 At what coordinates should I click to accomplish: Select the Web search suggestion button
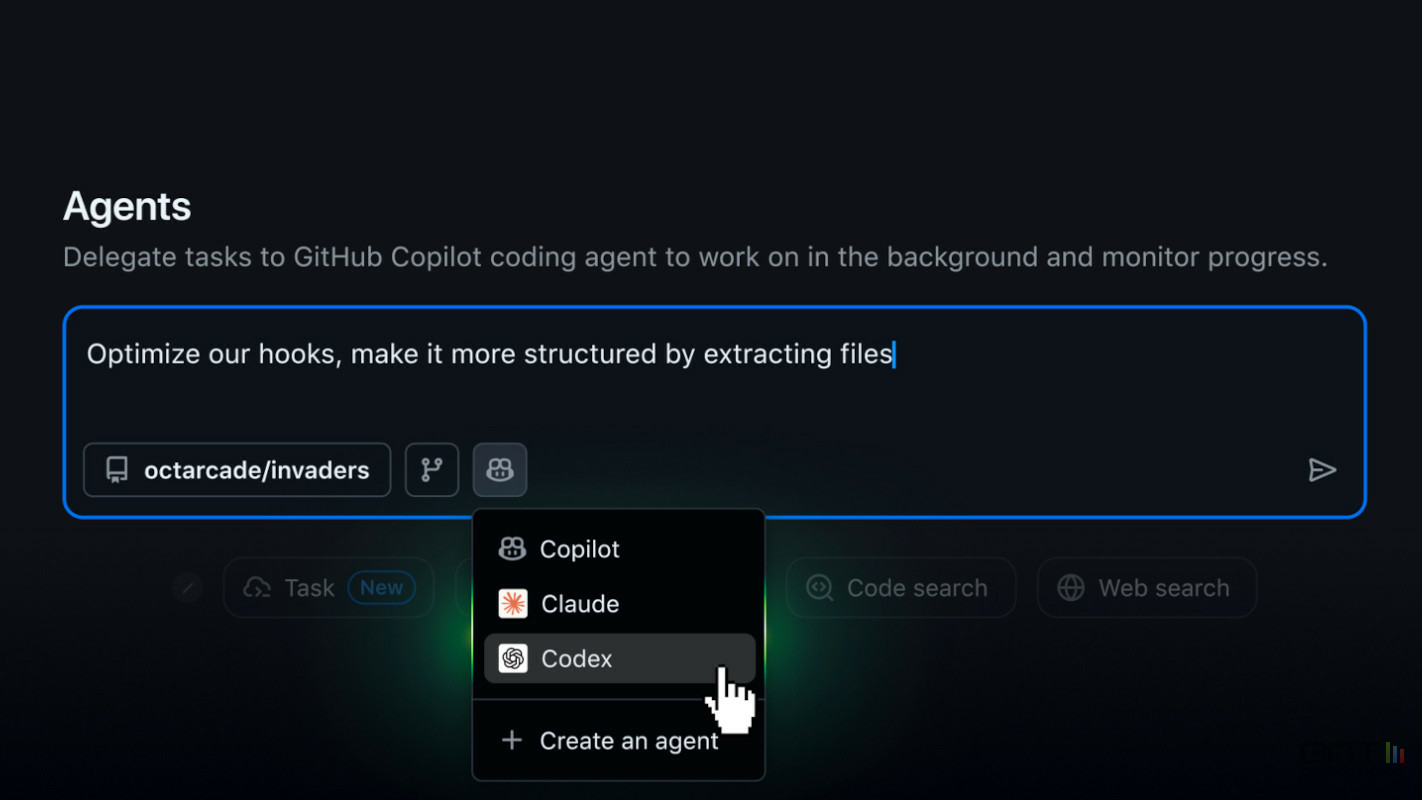coord(1147,587)
